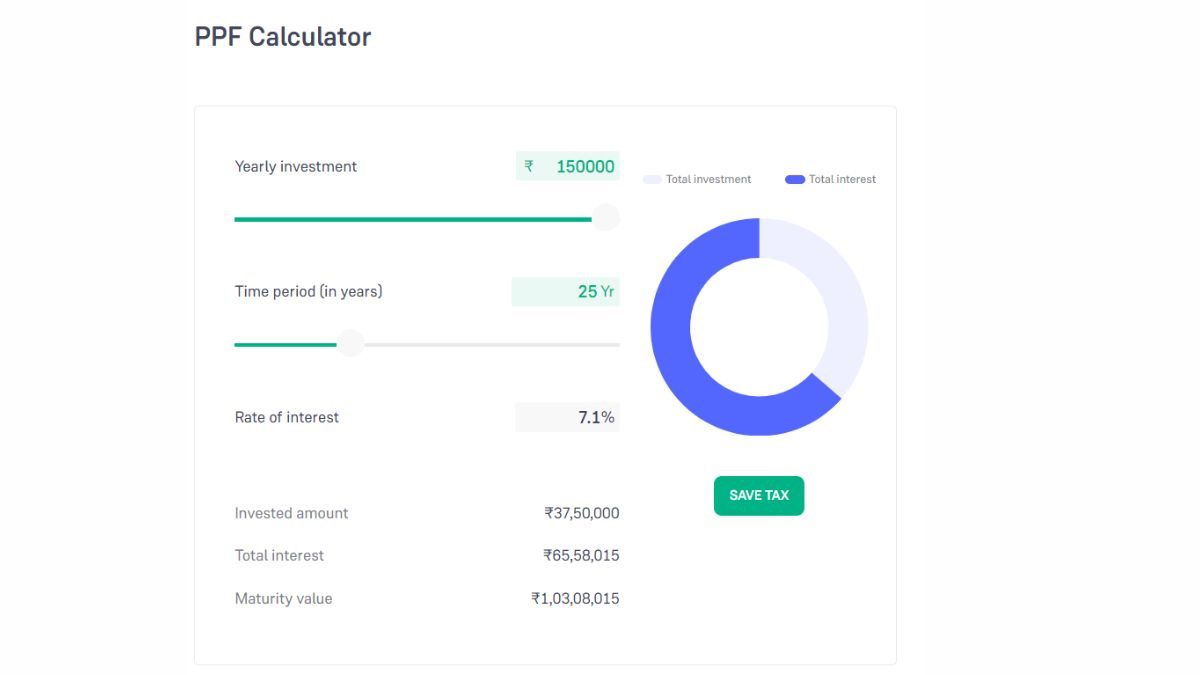
Task: Click the yearly investment slider handle
Action: point(605,218)
